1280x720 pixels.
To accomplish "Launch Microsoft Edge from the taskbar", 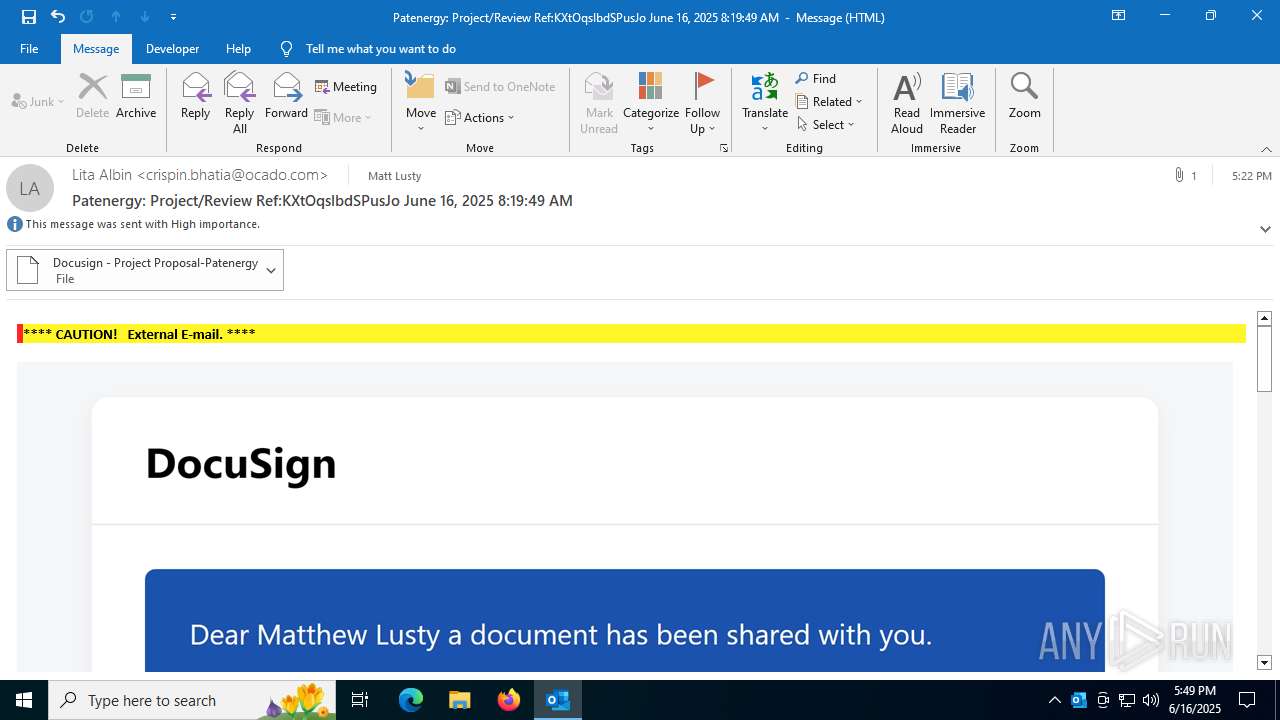I will click(411, 700).
